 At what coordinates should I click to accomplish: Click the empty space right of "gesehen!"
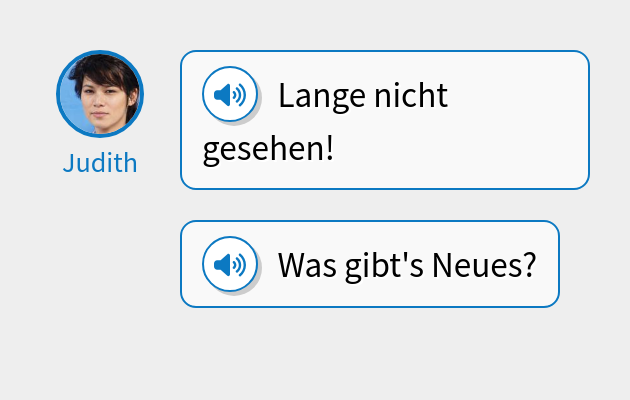pos(460,150)
